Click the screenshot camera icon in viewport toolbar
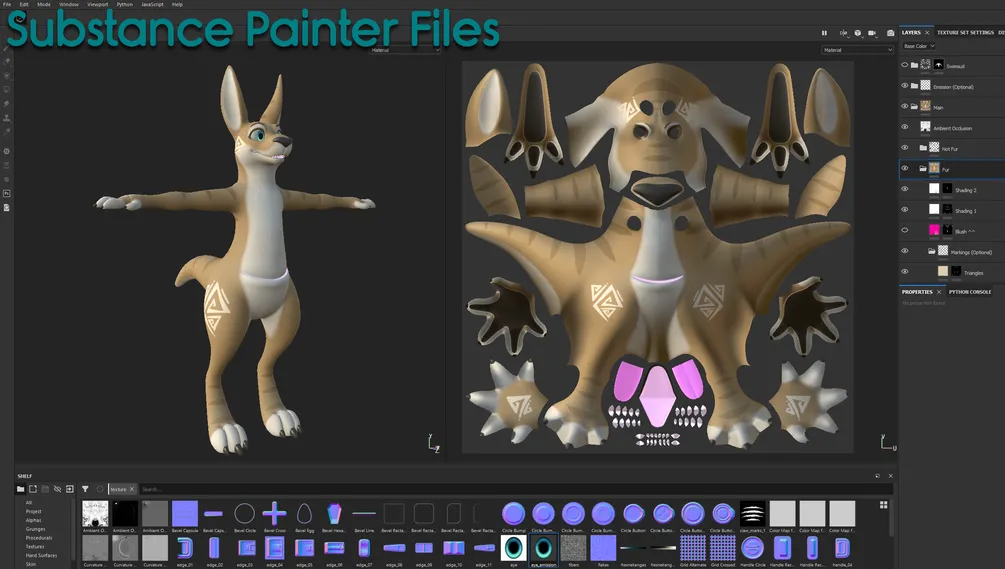The width and height of the screenshot is (1005, 569). [890, 33]
